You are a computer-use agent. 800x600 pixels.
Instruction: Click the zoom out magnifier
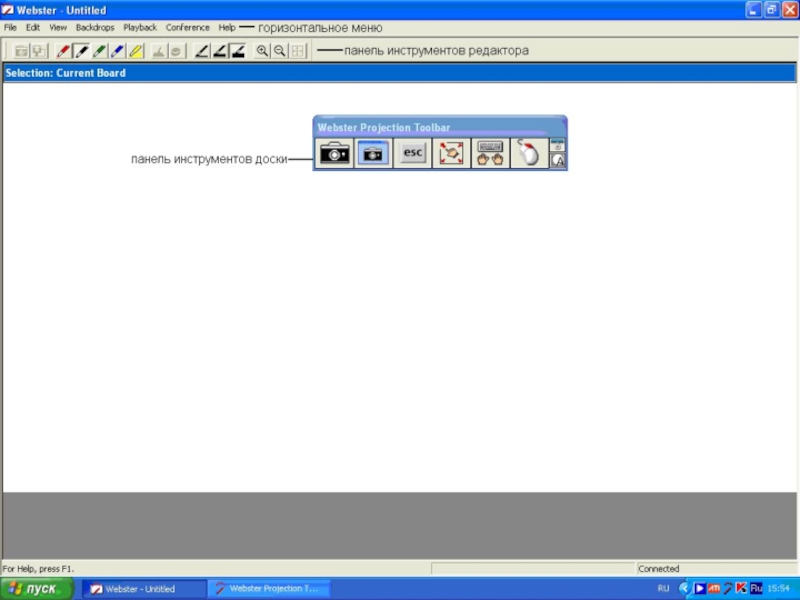(x=280, y=51)
